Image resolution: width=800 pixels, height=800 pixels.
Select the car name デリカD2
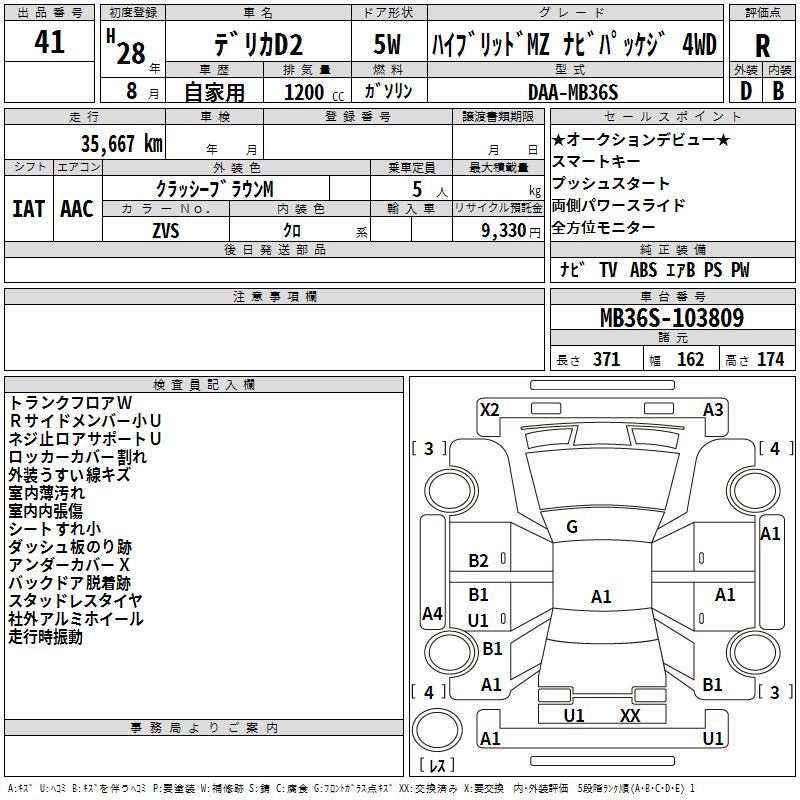coord(258,44)
